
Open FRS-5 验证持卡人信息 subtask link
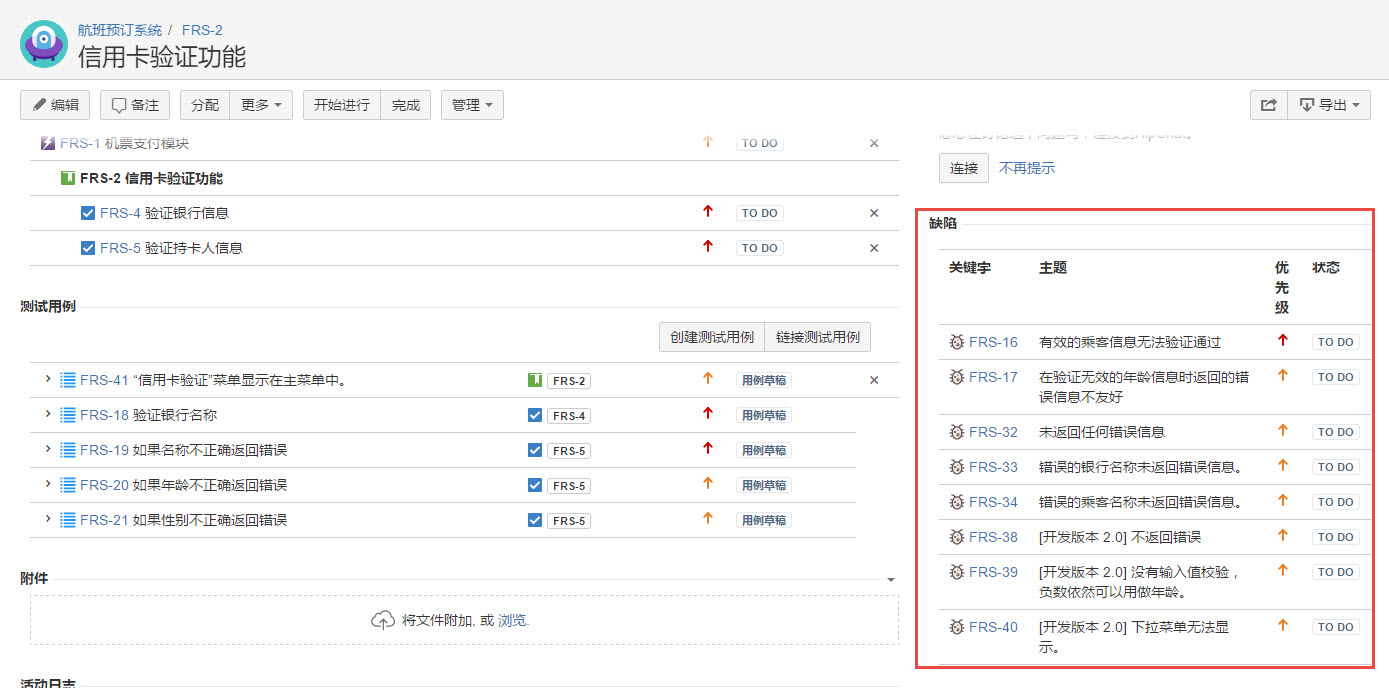coord(171,248)
